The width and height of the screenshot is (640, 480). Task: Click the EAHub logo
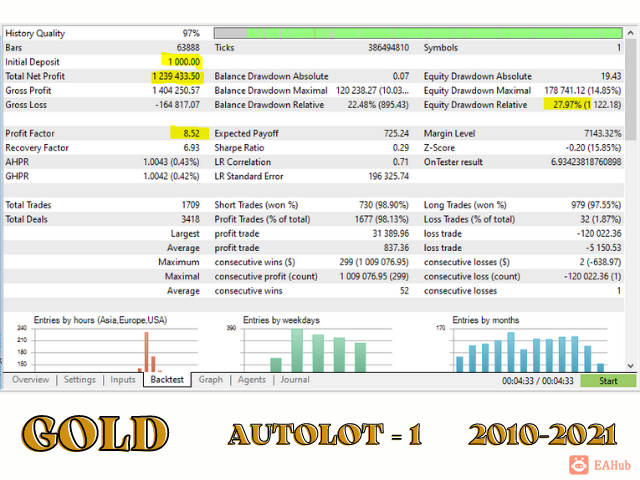600,465
